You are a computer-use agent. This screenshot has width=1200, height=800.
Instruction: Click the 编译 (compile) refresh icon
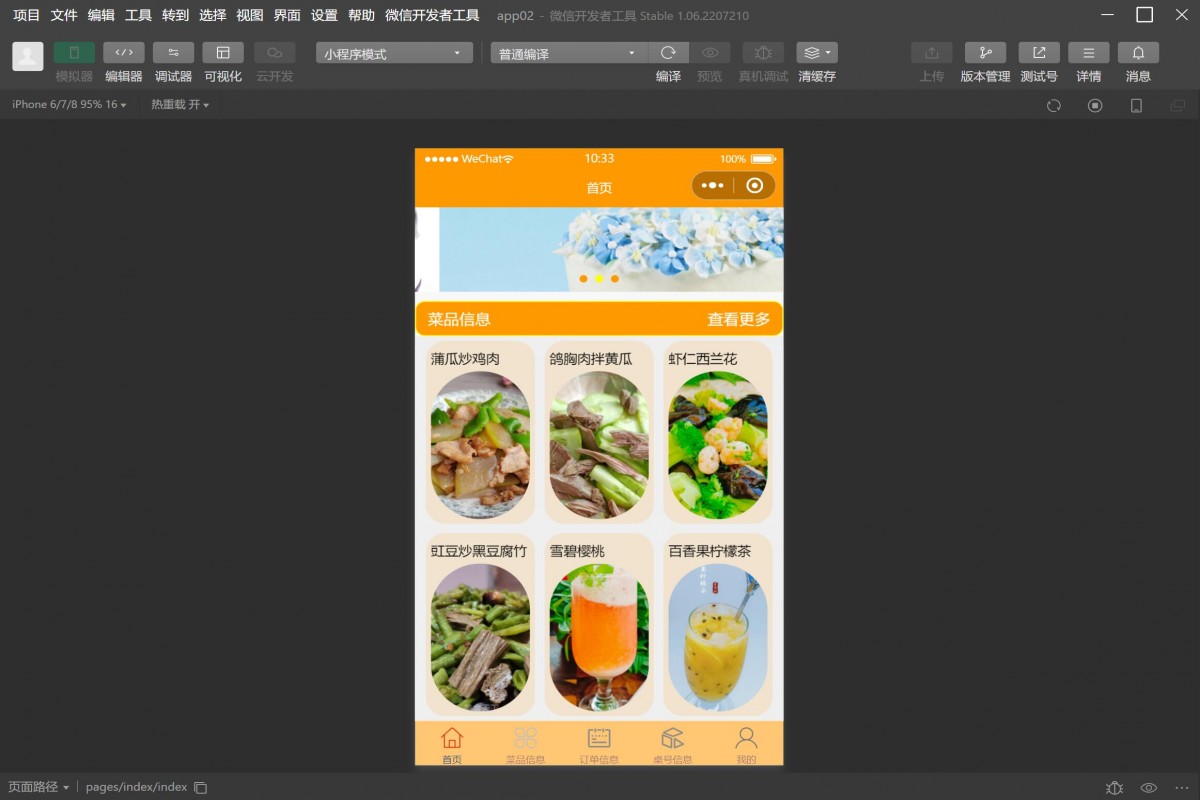click(x=668, y=53)
